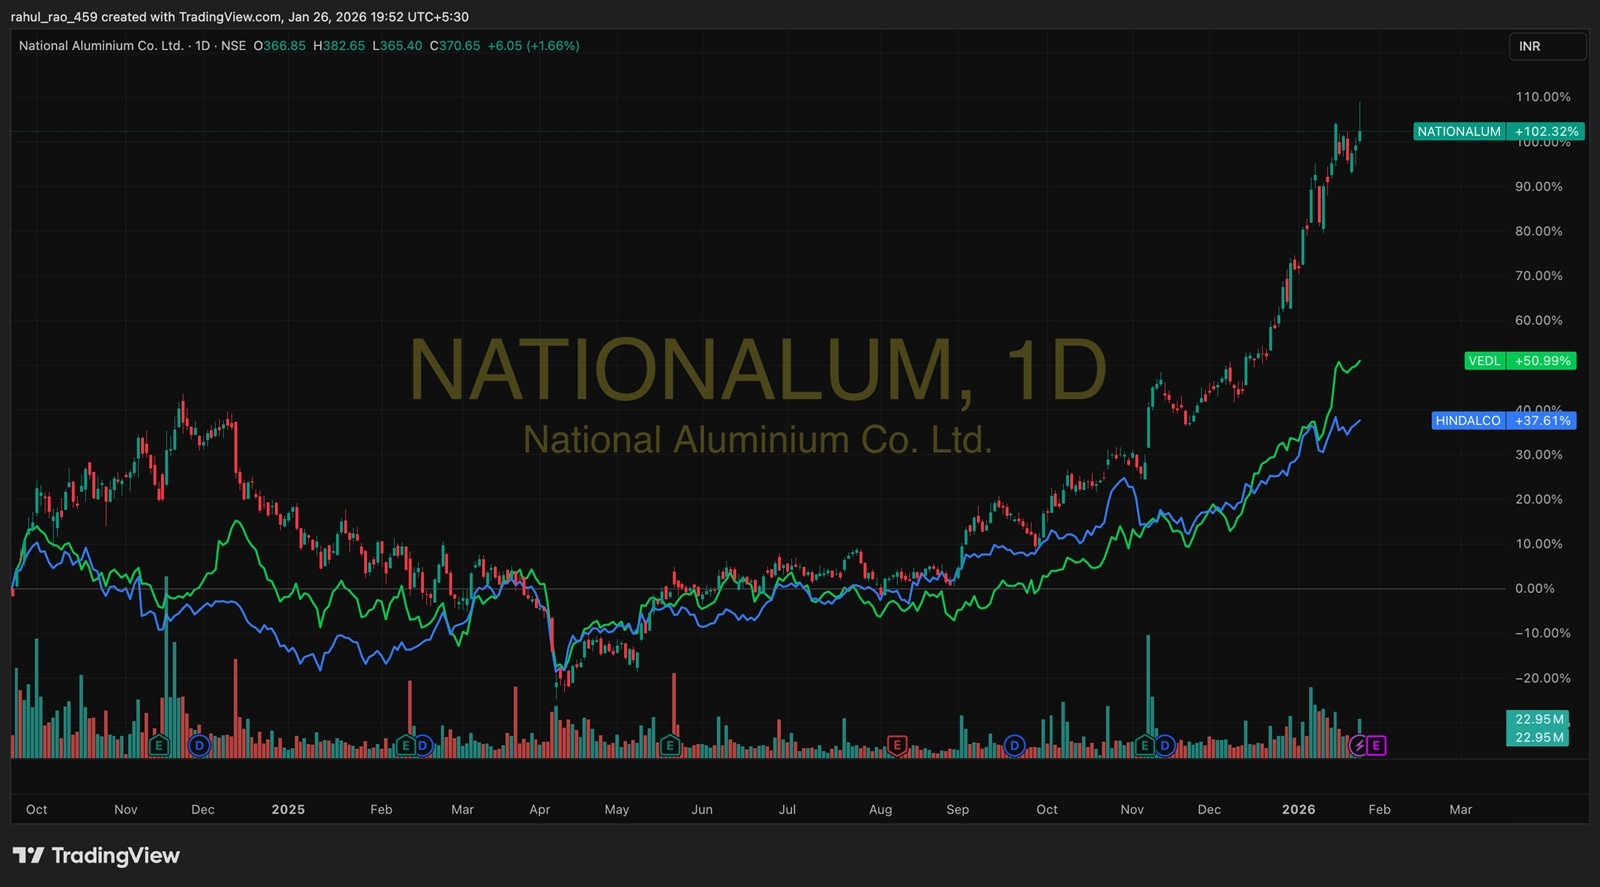Screen dimensions: 1600x887
Task: Click the dividend D marker in November 2025
Action: click(1164, 745)
